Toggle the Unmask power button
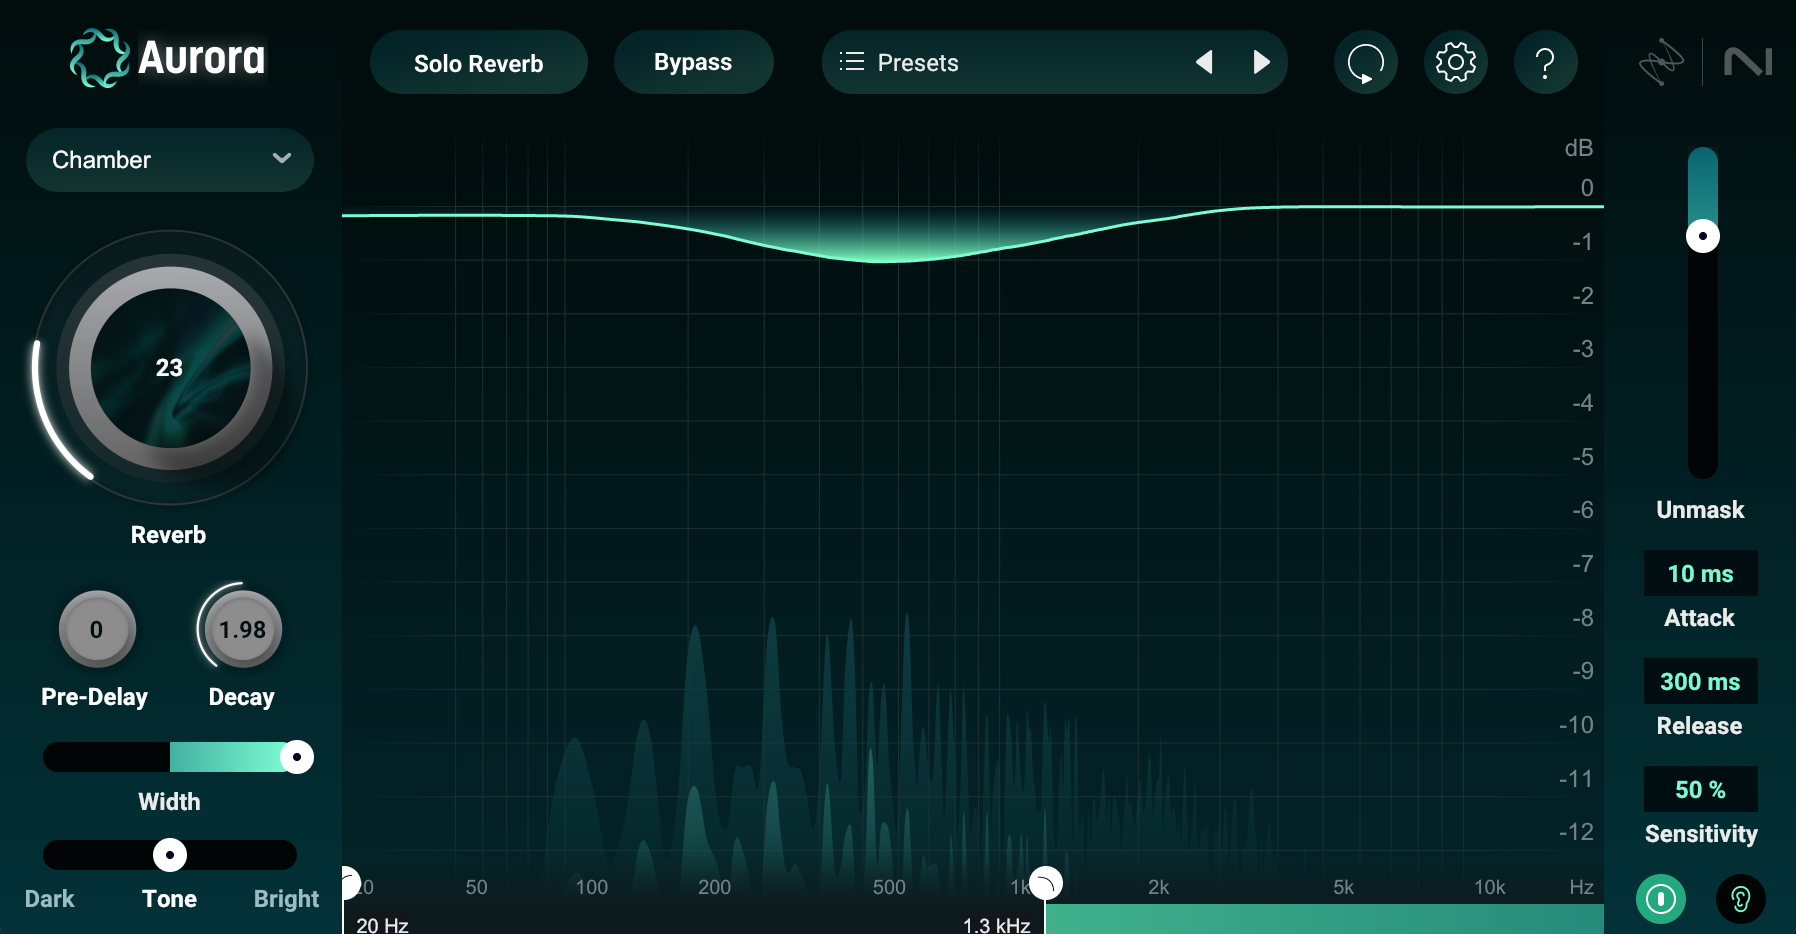Image resolution: width=1796 pixels, height=934 pixels. click(1661, 899)
